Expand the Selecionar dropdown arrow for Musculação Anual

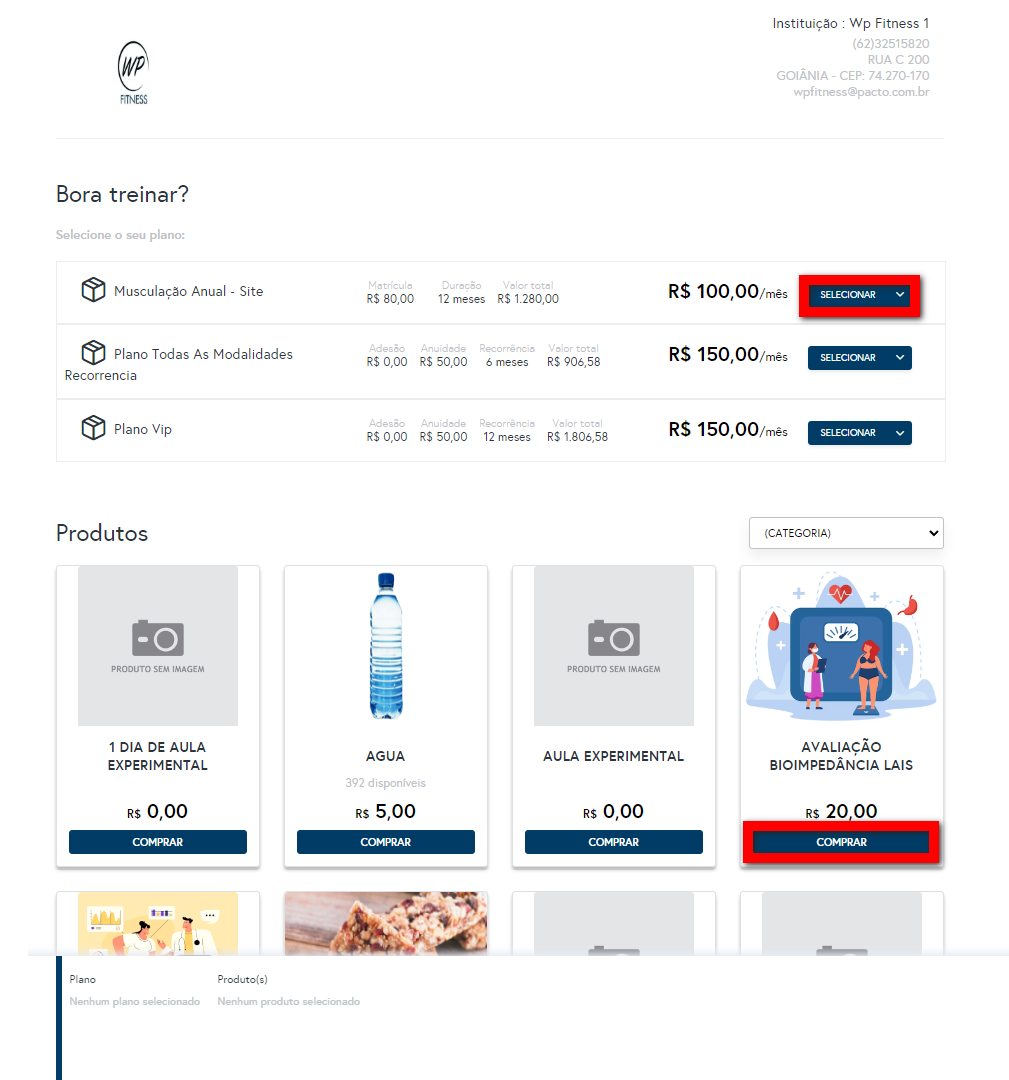click(x=899, y=295)
